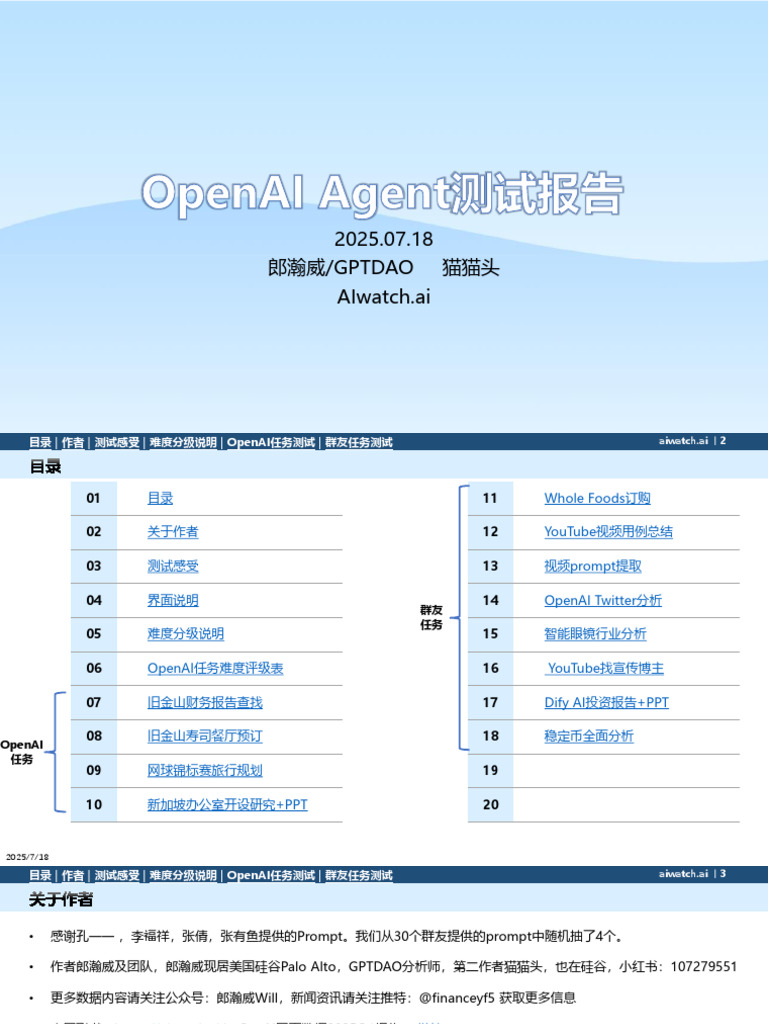The height and width of the screenshot is (1024, 768).
Task: Click the footer date 2025/7/18
Action: click(x=27, y=857)
